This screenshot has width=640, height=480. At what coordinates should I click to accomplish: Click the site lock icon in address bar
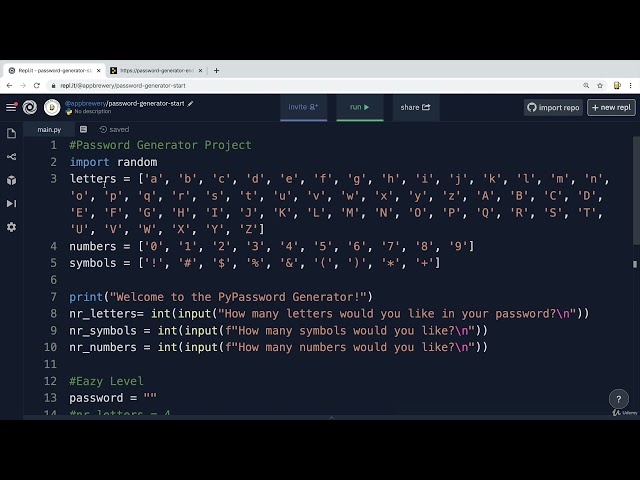[x=53, y=86]
